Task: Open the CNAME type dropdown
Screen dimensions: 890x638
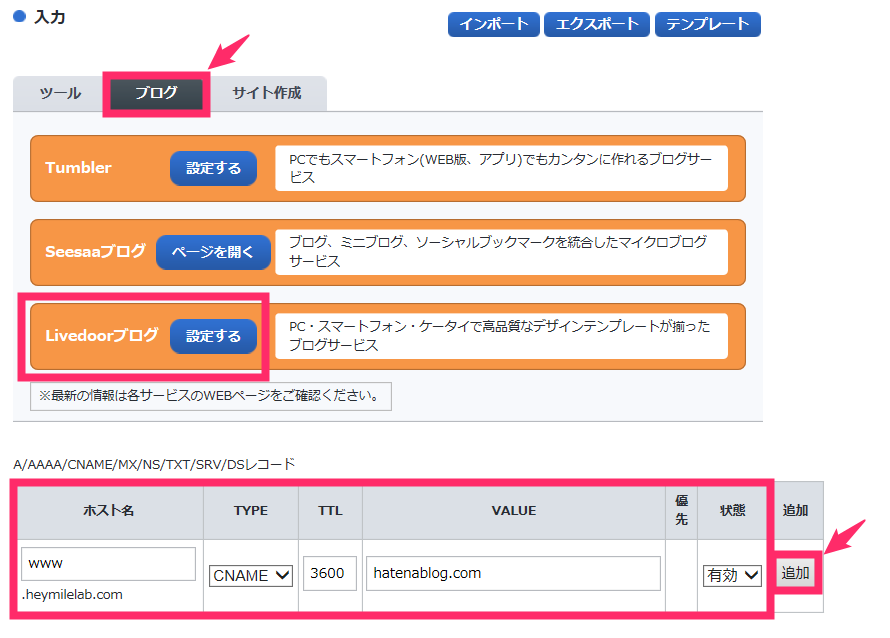Action: pyautogui.click(x=250, y=576)
